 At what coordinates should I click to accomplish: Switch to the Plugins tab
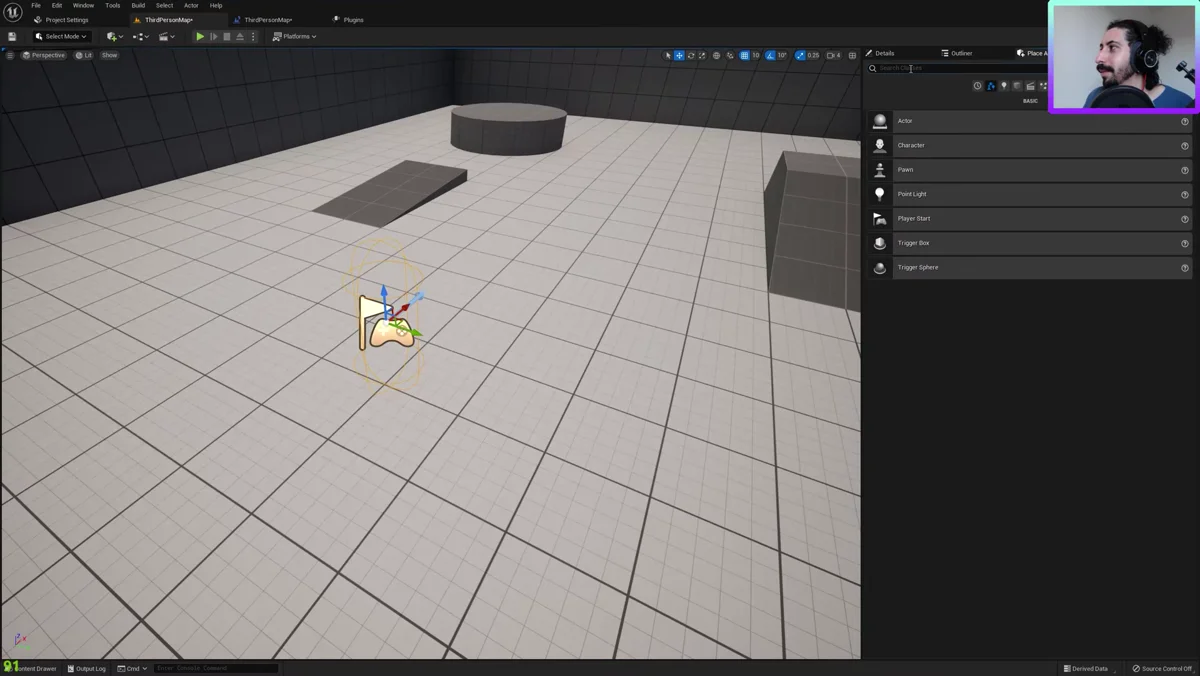pos(349,20)
